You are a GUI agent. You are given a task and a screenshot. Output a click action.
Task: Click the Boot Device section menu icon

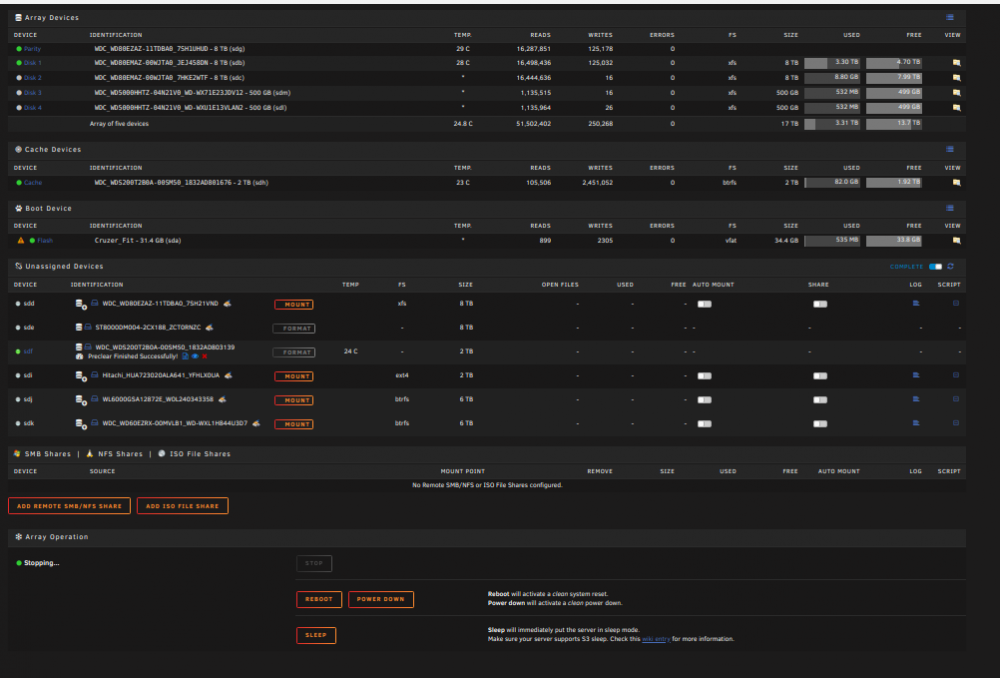tap(950, 208)
